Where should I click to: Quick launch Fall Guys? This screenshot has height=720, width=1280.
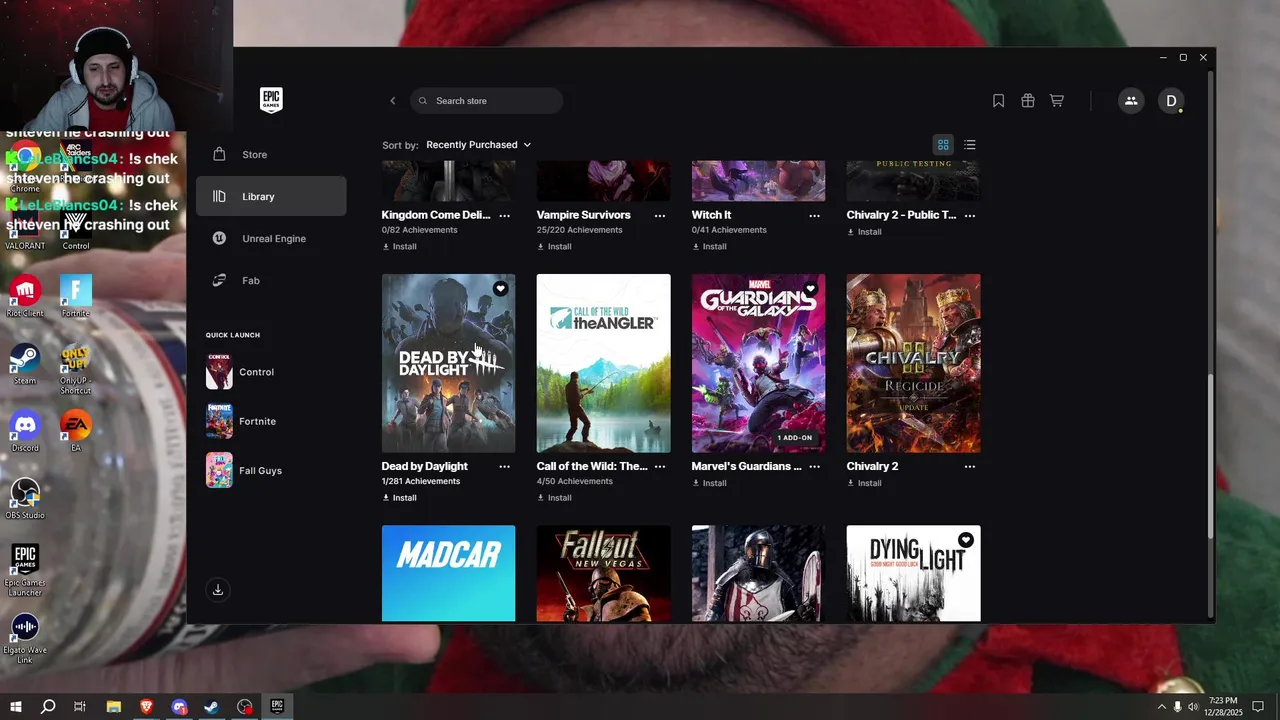point(244,470)
